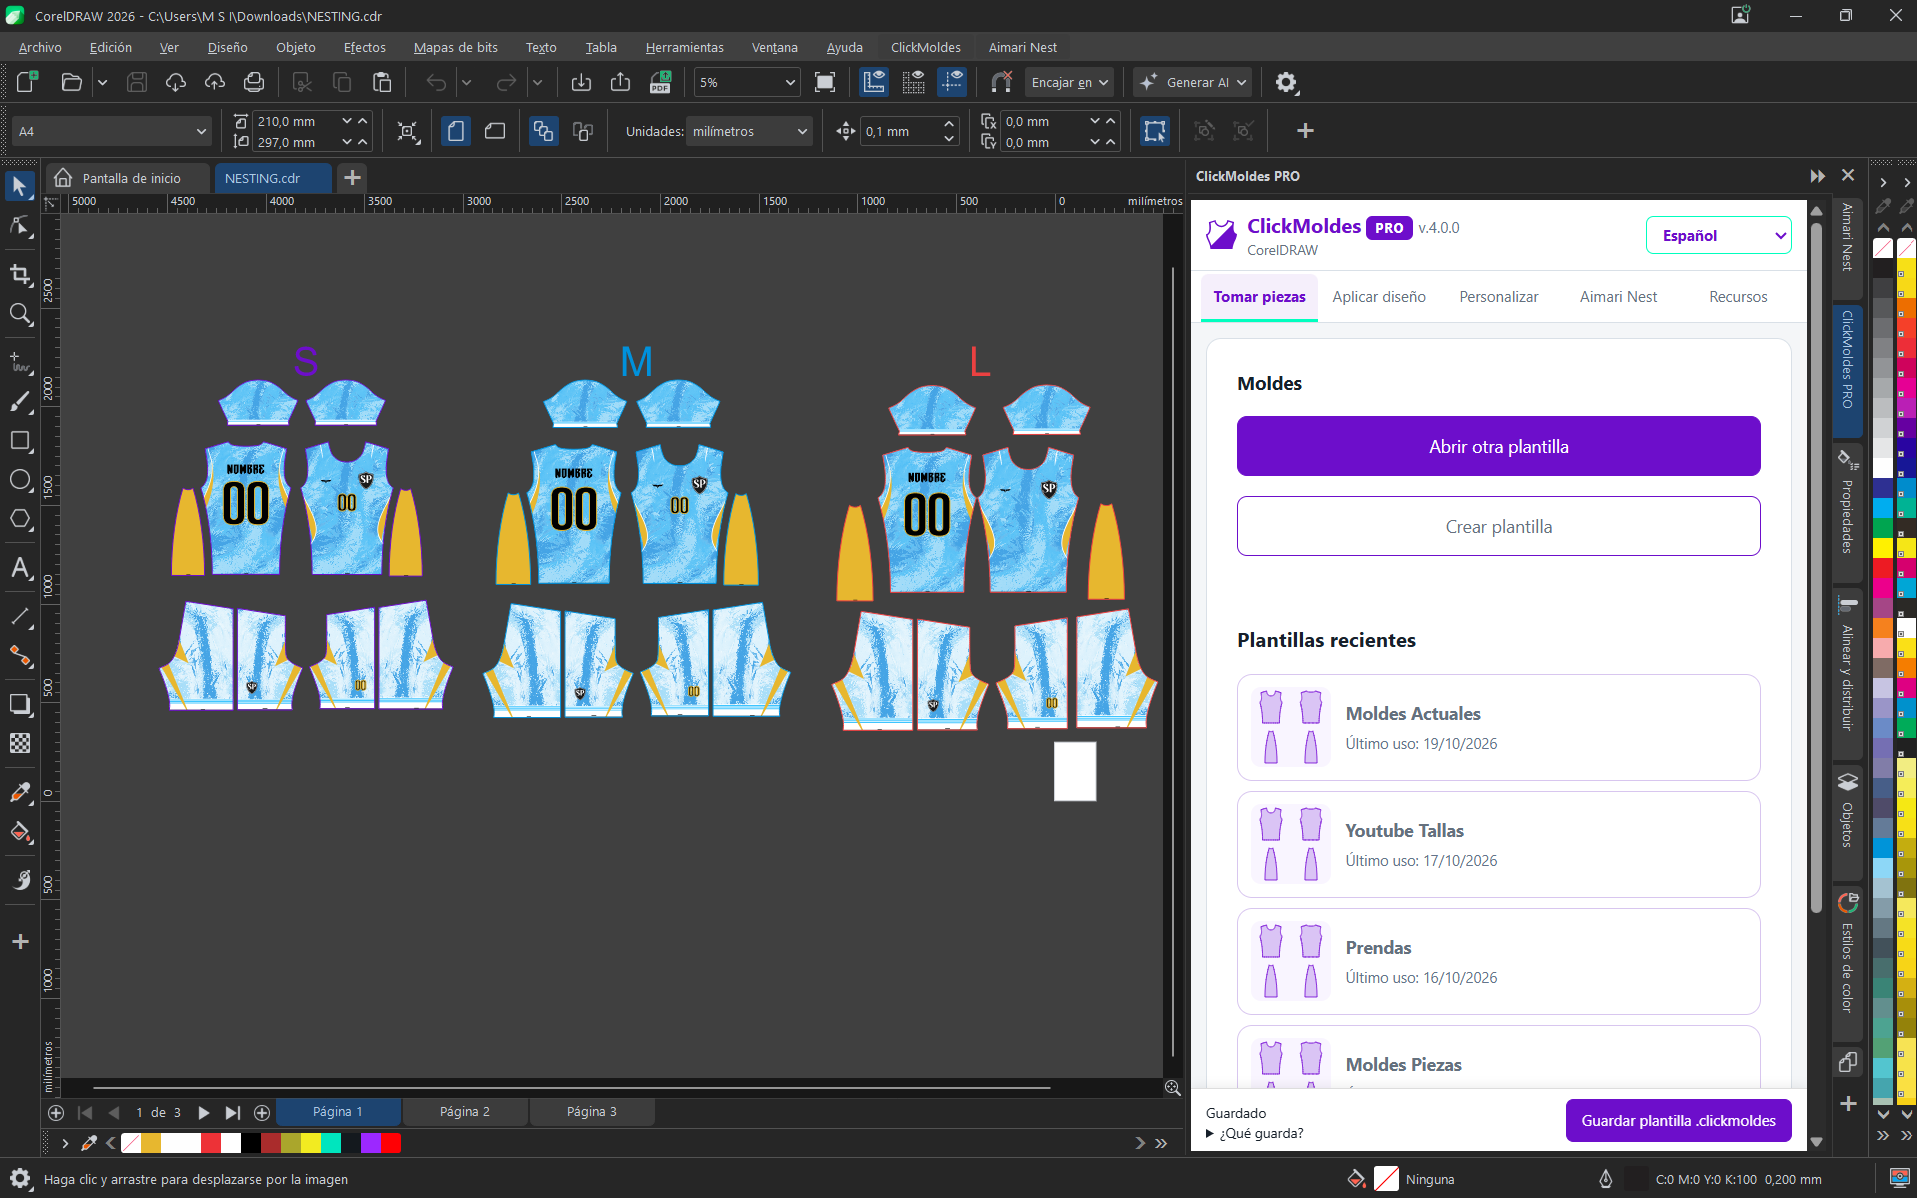Click the Export icon in toolbar

coord(620,82)
